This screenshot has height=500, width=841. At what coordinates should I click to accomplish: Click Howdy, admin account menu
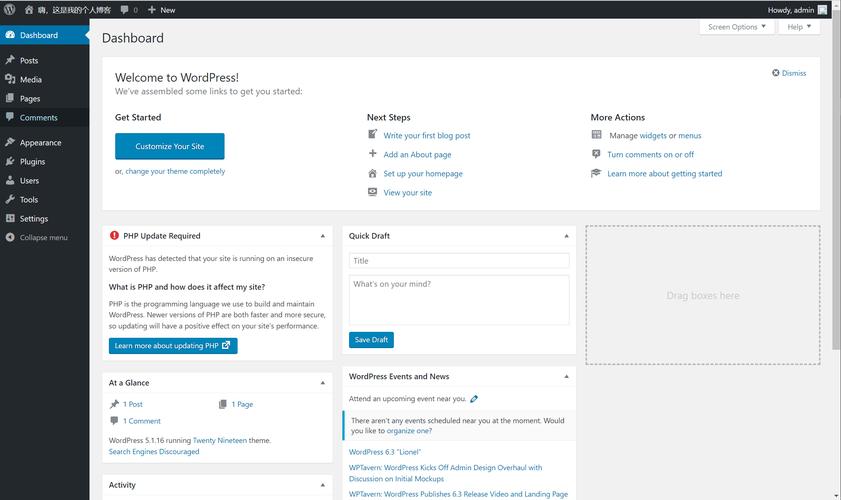pos(797,10)
